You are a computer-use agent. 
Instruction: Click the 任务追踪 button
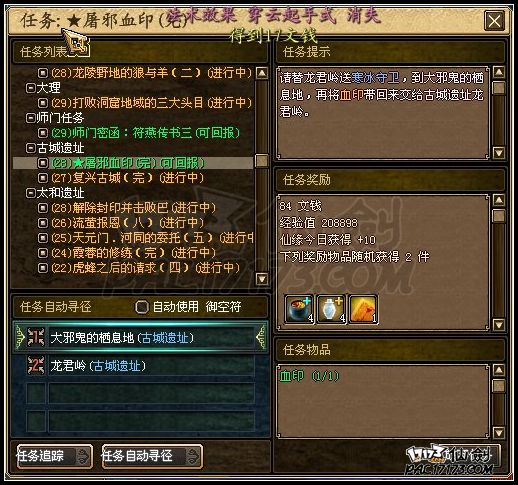coord(55,456)
